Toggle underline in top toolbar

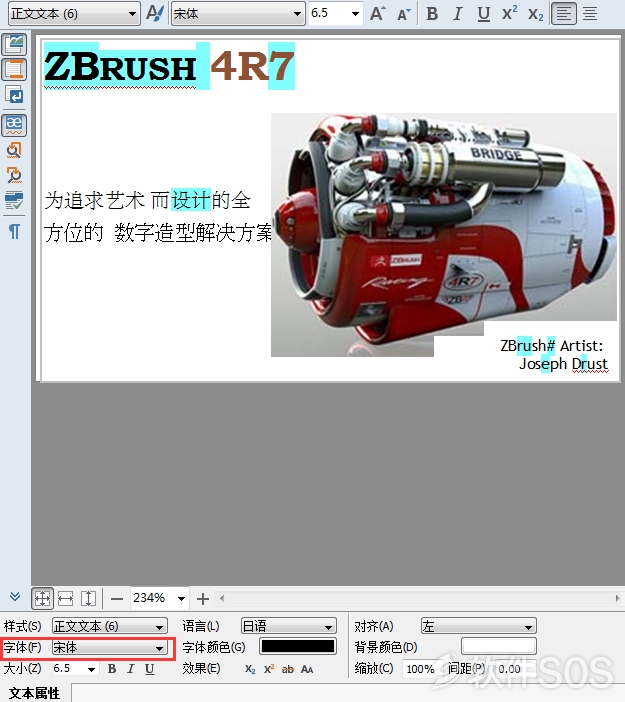[x=484, y=14]
